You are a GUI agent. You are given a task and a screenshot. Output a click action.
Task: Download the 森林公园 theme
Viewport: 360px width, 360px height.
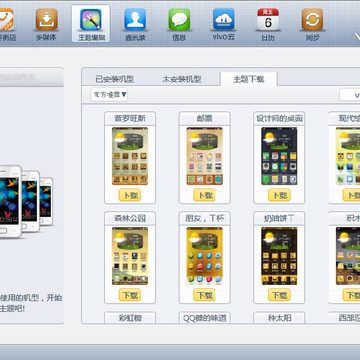[130, 295]
